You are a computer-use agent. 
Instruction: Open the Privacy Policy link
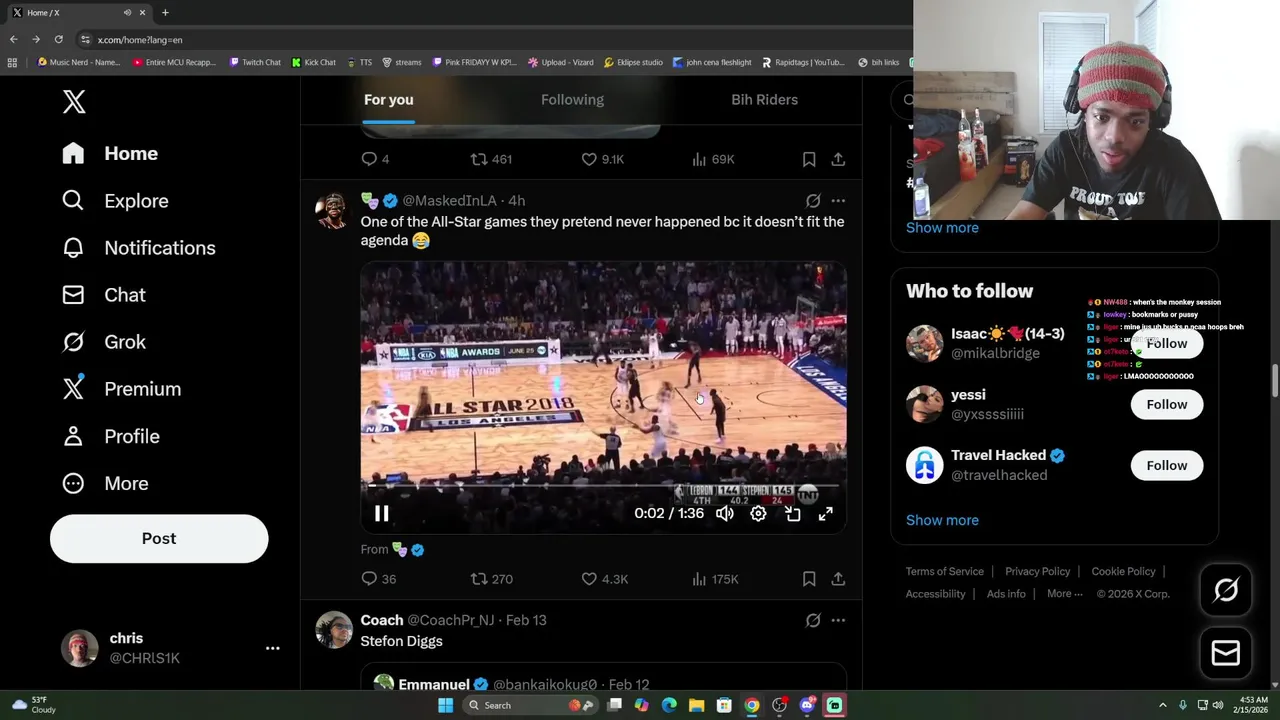click(1037, 571)
